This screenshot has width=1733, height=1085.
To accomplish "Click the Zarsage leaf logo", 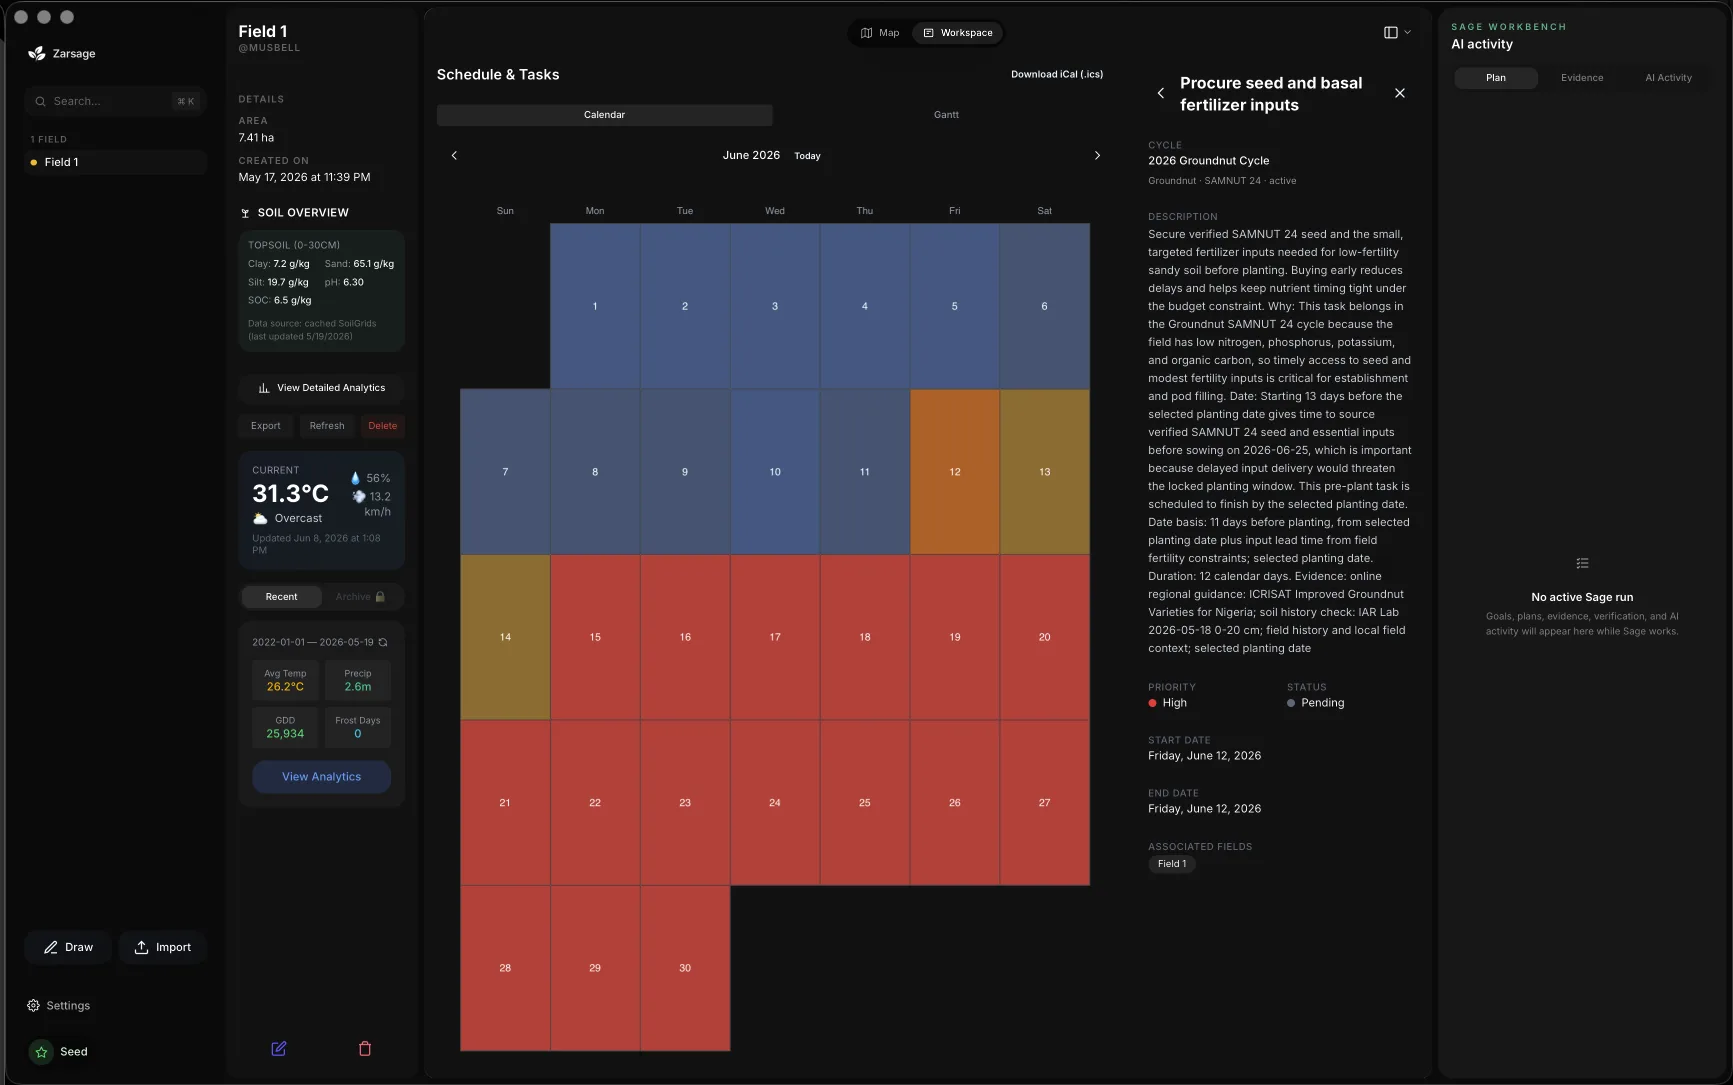I will tap(36, 53).
